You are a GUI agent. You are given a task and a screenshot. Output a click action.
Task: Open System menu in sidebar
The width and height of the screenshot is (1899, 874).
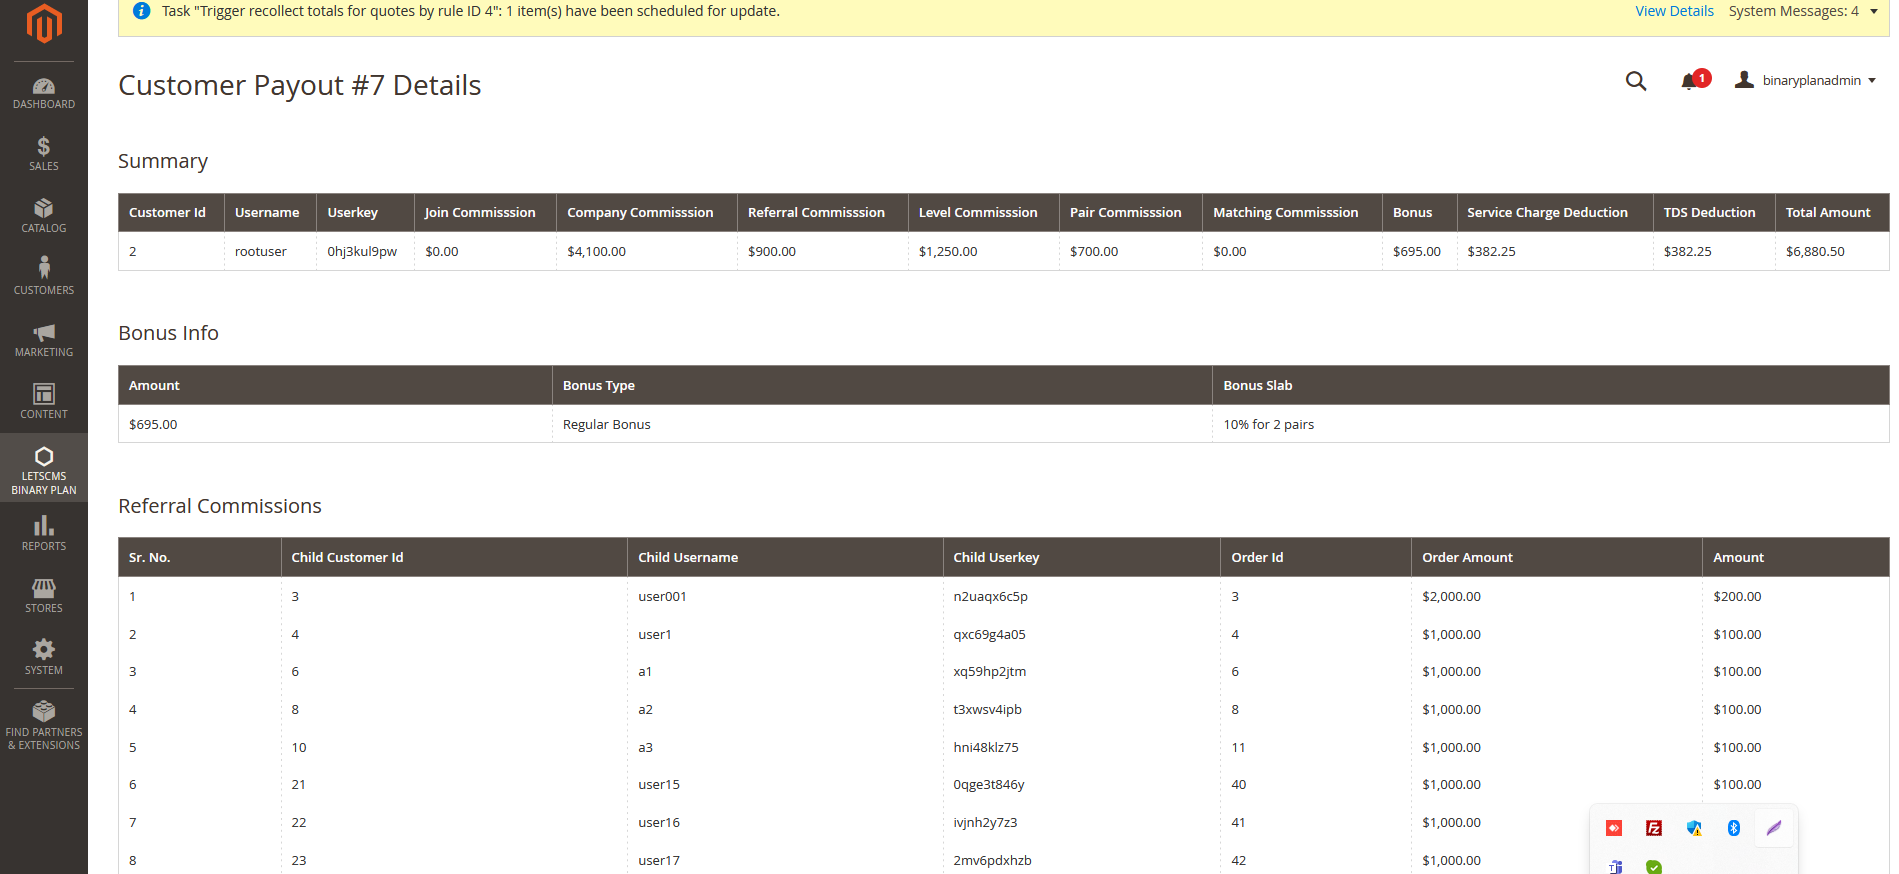pyautogui.click(x=43, y=658)
